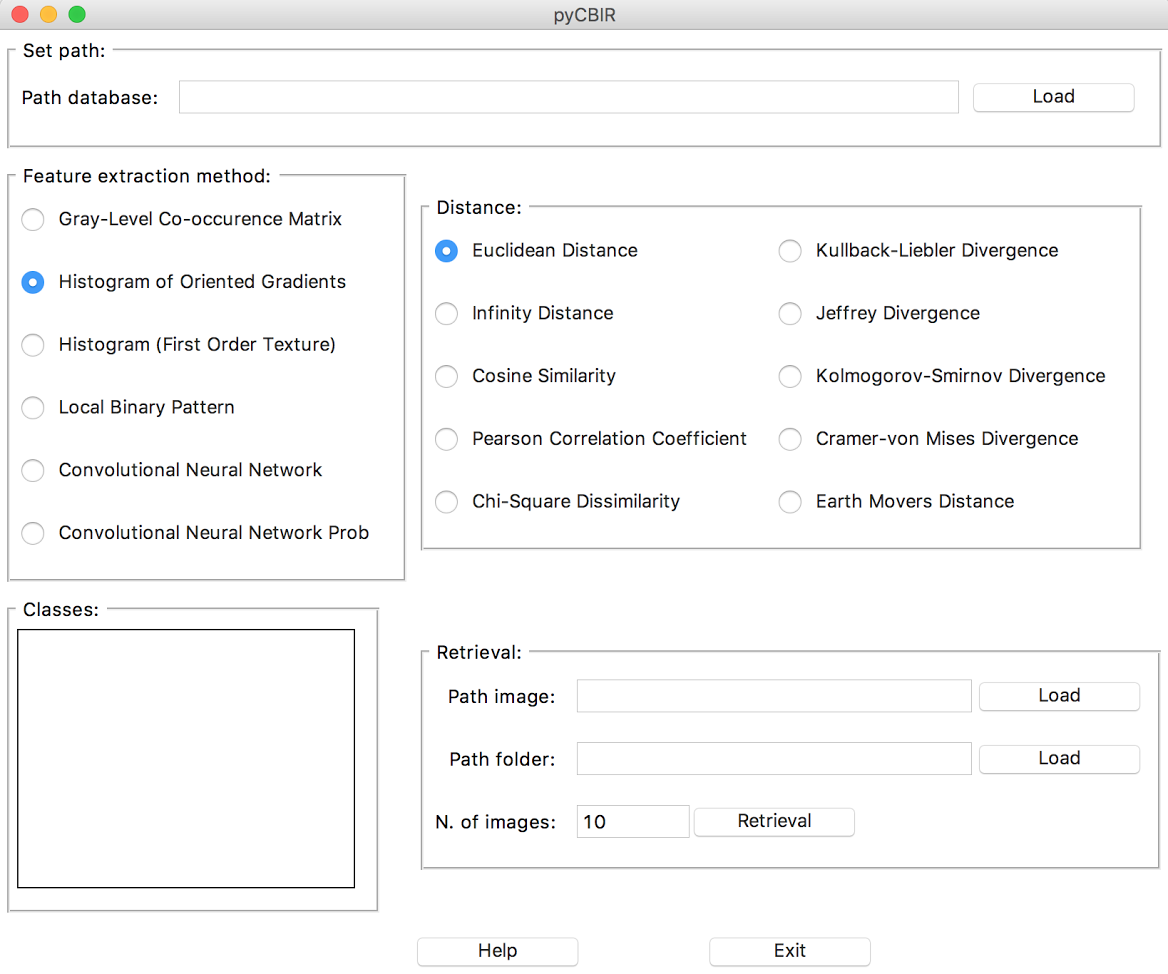Pick Pearson Correlation Coefficient option
This screenshot has width=1168, height=974.
click(446, 439)
